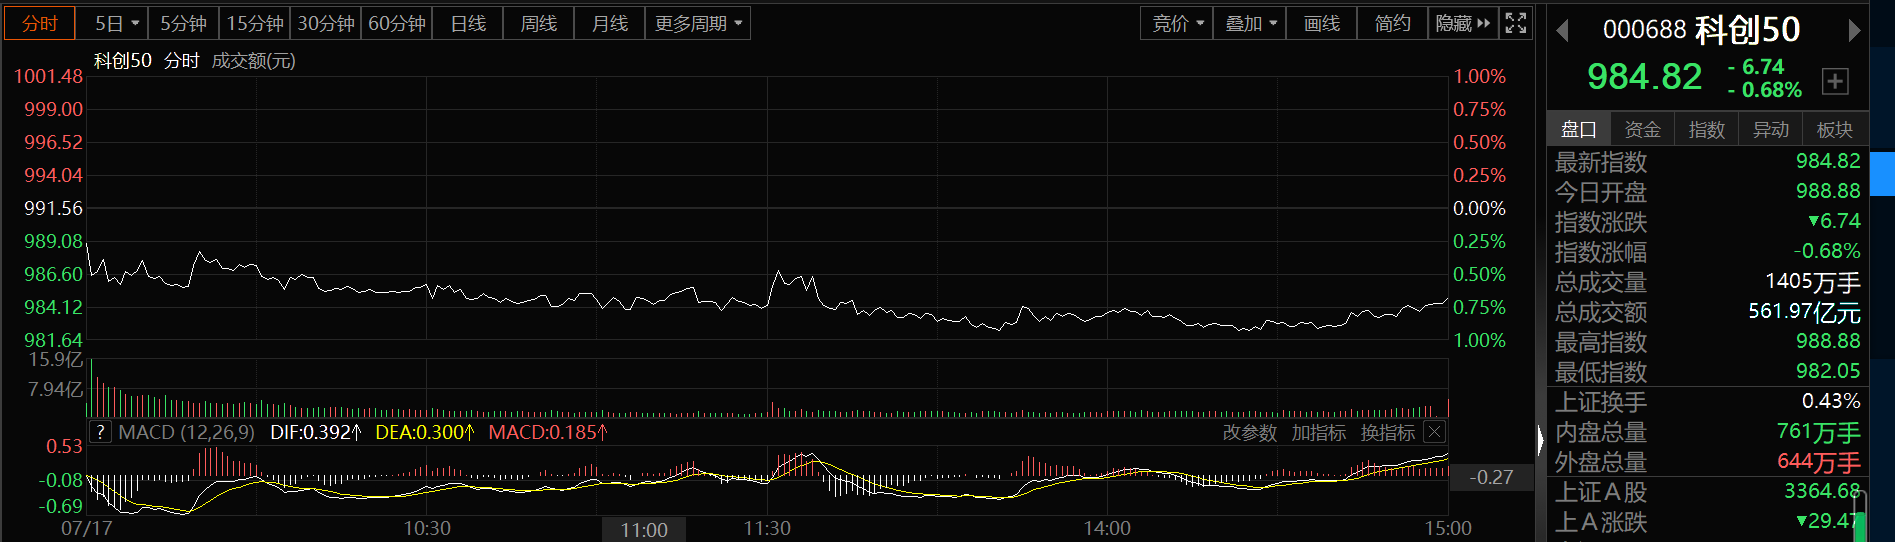Collapse side panel using 隐藏 arrows button
1895x542 pixels.
[1462, 23]
